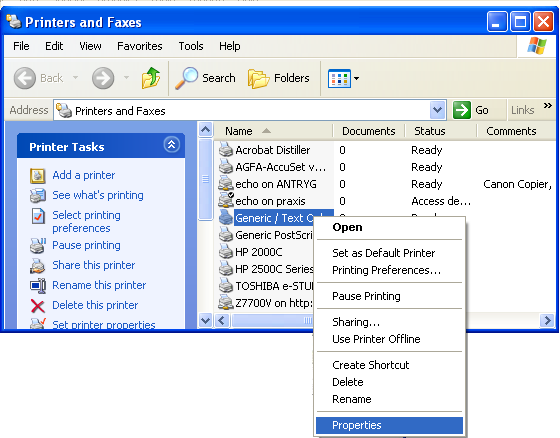This screenshot has height=438, width=560.
Task: Click the Back arrow icon
Action: (x=25, y=78)
